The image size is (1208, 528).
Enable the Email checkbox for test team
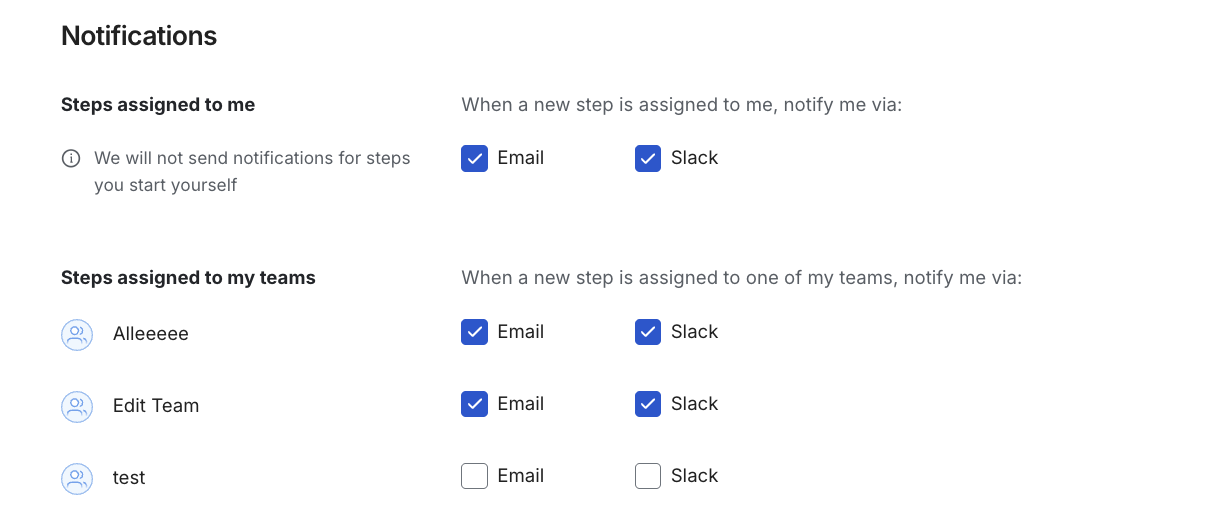[x=474, y=476]
